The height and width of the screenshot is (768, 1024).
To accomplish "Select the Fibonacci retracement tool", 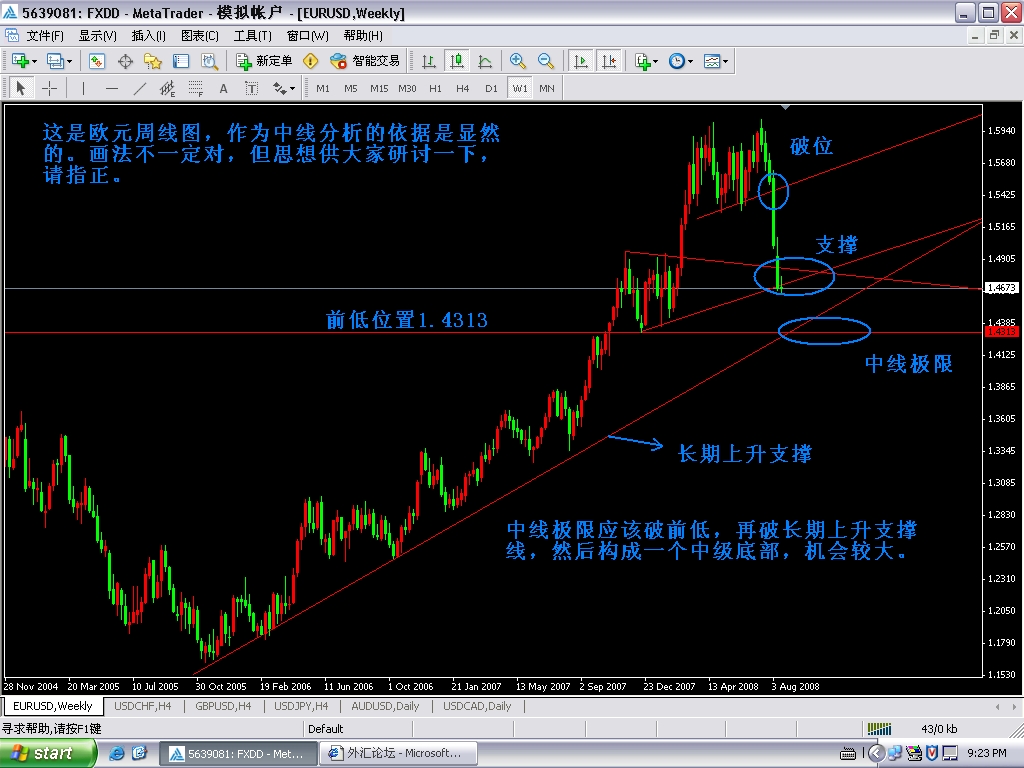I will click(195, 88).
